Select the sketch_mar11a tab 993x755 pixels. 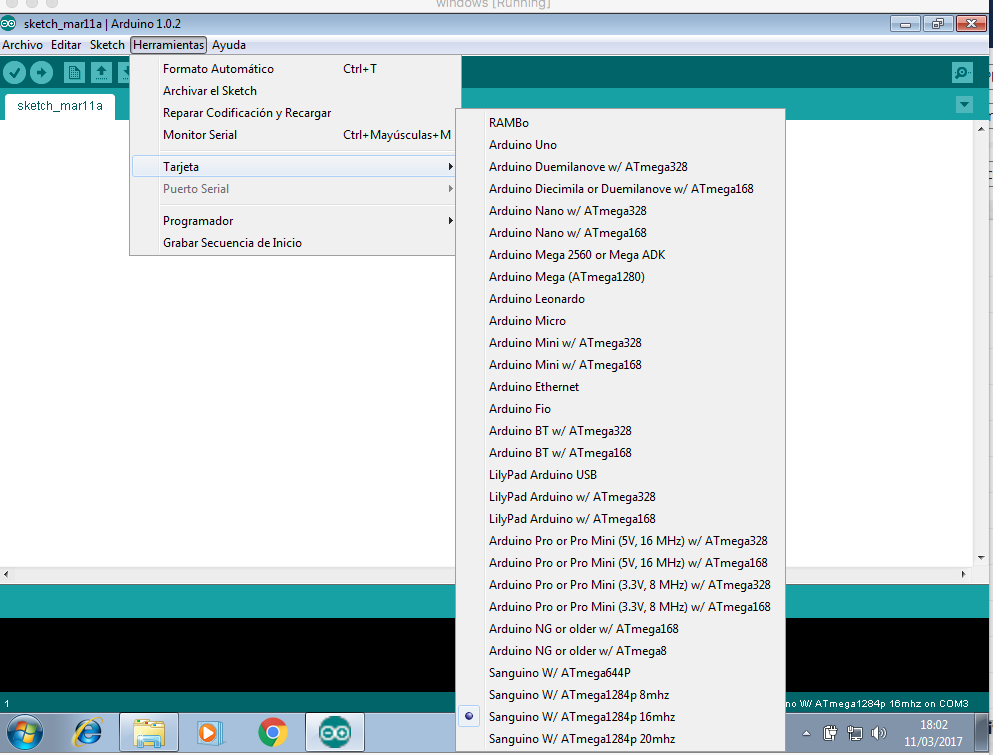[x=60, y=106]
